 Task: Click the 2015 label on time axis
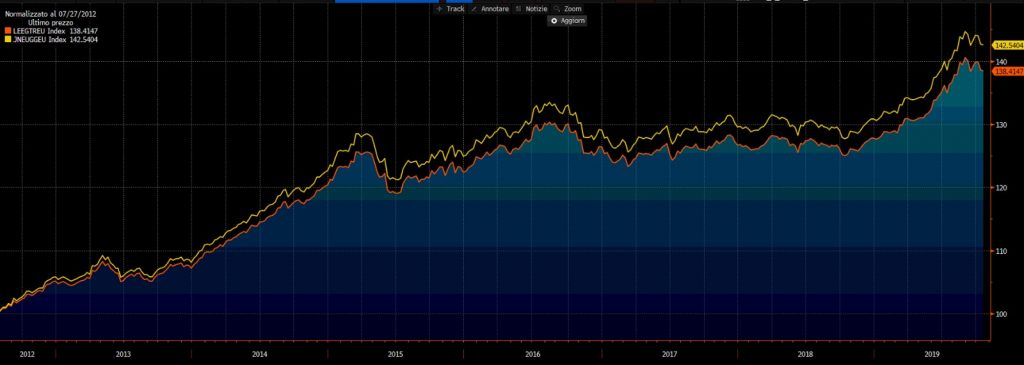coord(395,354)
